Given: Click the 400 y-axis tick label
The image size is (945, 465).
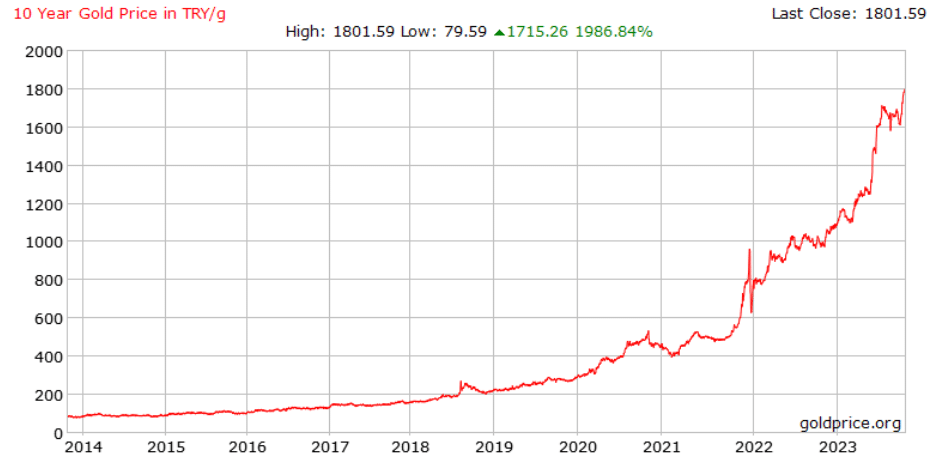Looking at the screenshot, I should (x=48, y=357).
